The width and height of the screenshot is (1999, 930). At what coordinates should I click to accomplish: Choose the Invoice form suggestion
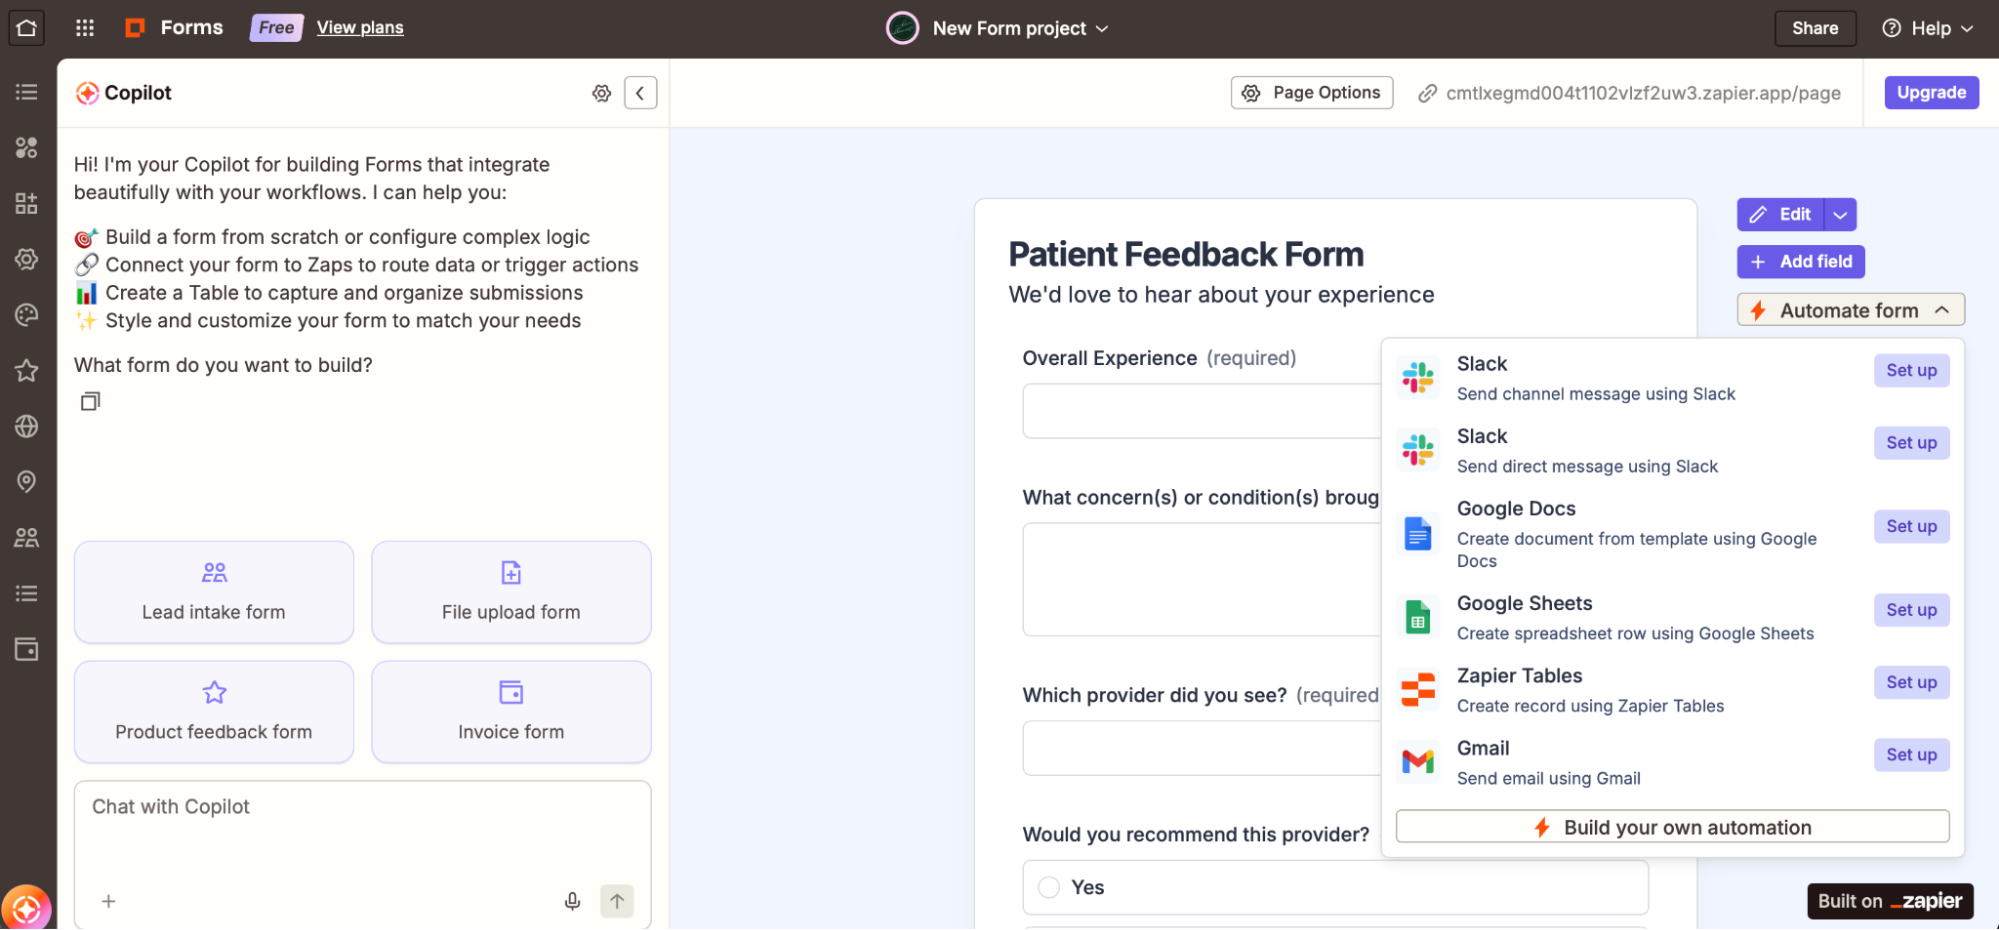pyautogui.click(x=511, y=712)
